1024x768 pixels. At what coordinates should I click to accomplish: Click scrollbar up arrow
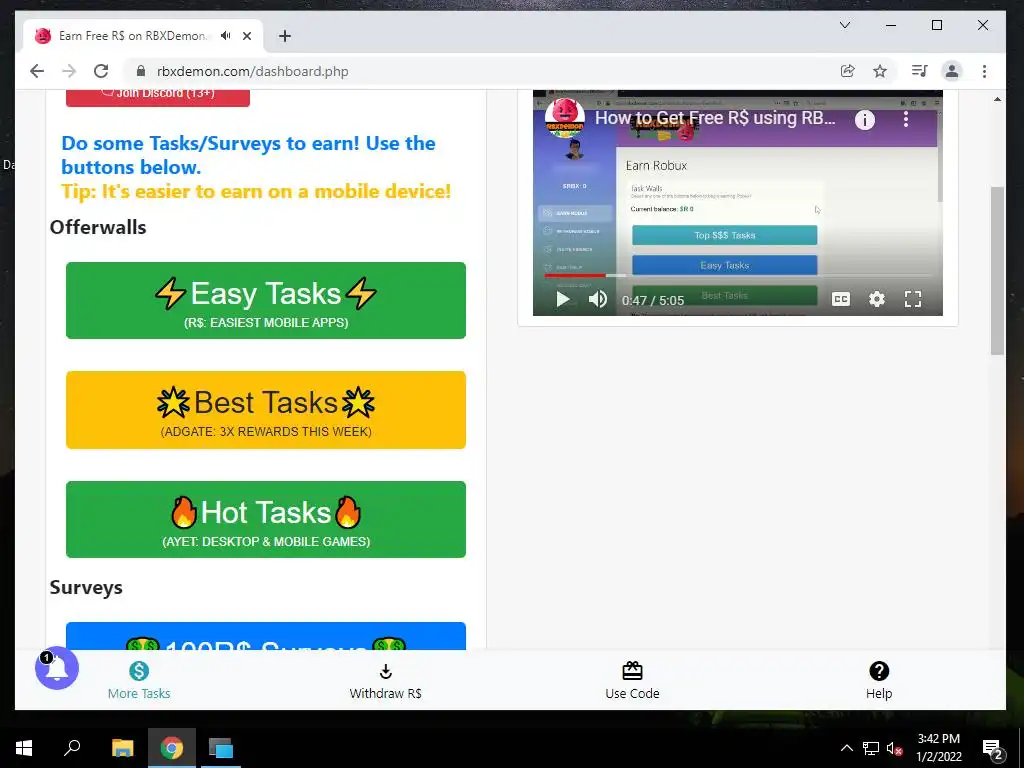point(997,99)
